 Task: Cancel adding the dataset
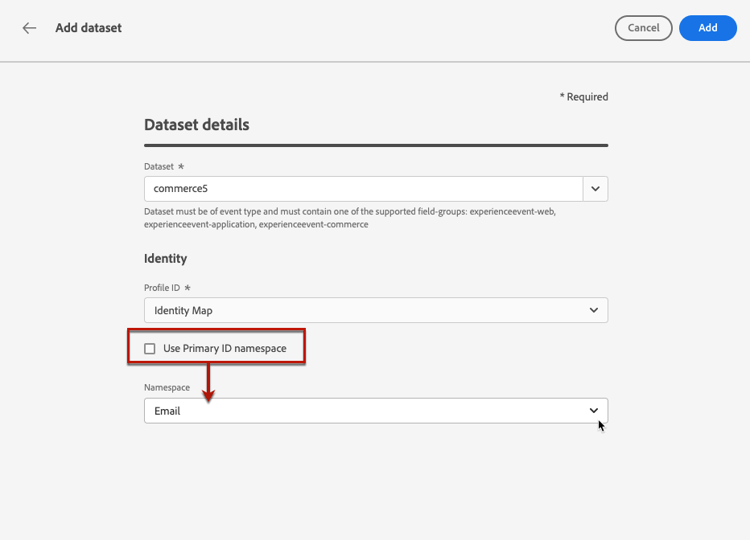pyautogui.click(x=643, y=28)
